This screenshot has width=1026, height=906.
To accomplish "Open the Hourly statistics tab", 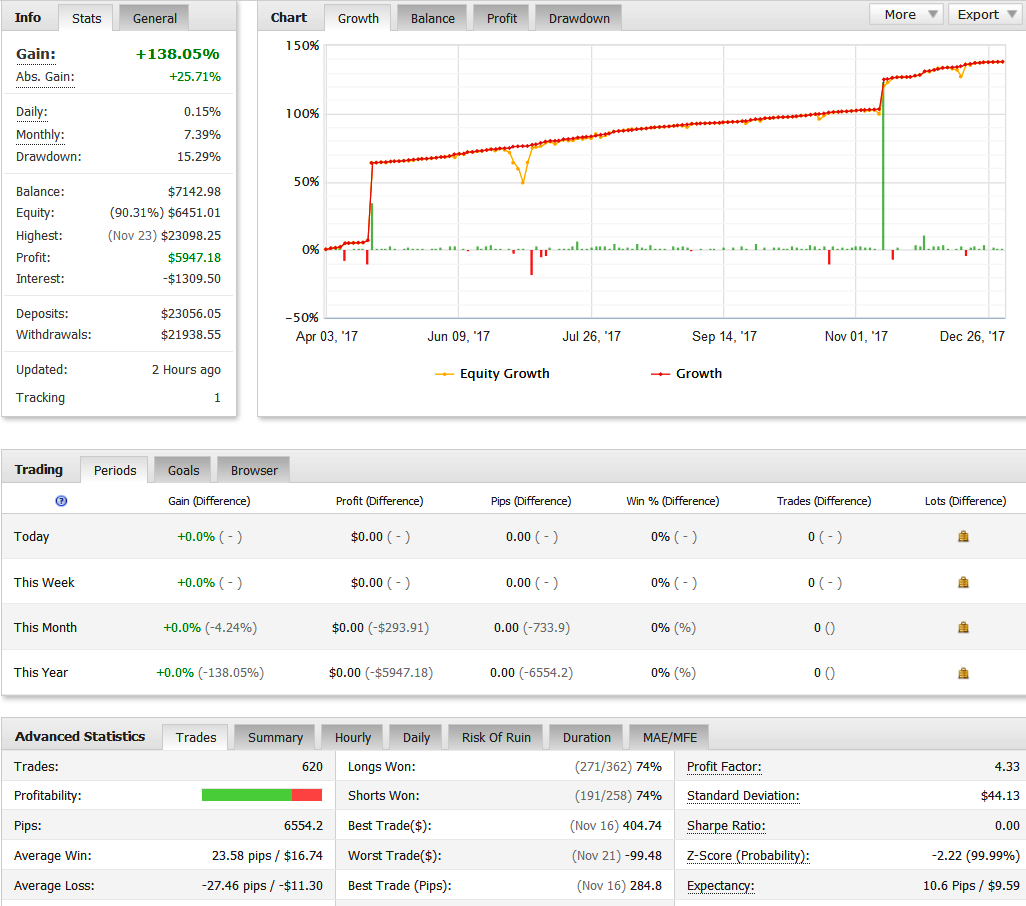I will [x=353, y=737].
